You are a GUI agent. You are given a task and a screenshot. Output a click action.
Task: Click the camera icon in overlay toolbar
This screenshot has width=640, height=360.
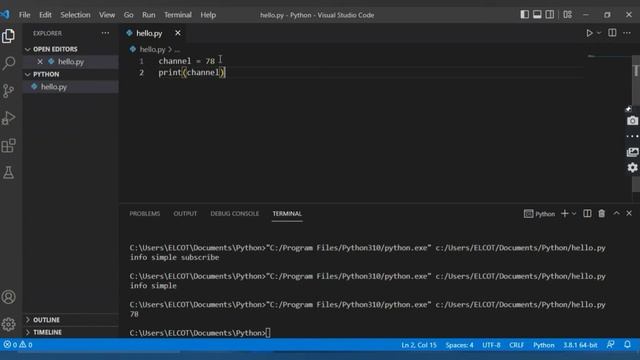632,121
